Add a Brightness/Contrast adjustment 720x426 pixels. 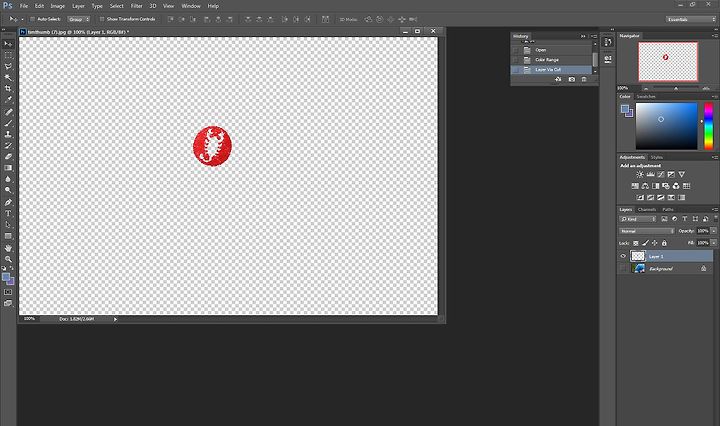click(640, 174)
